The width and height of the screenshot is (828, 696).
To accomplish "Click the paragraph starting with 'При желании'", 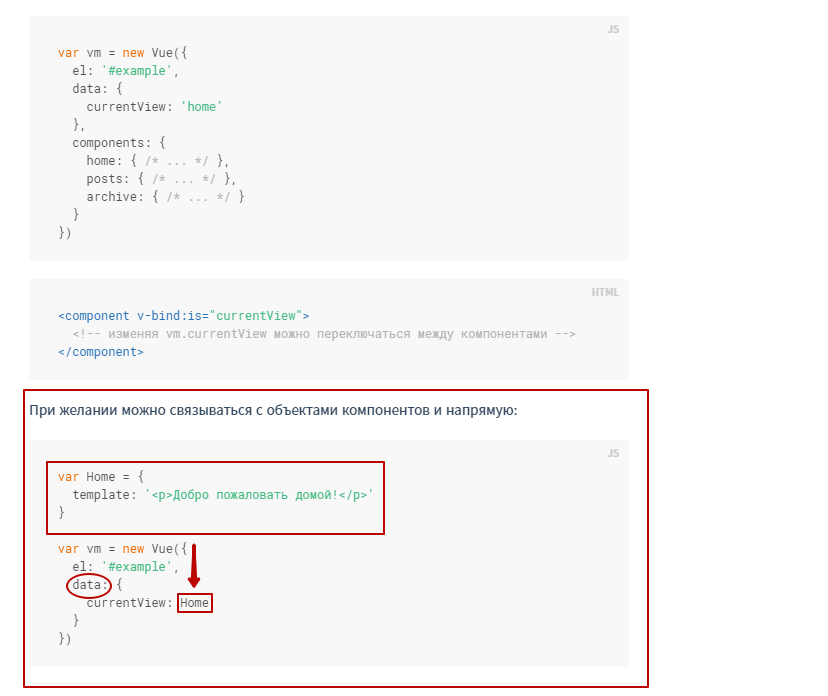I will (273, 410).
